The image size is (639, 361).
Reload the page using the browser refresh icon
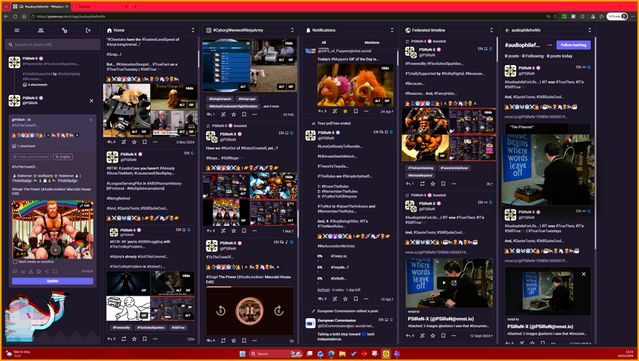coord(15,16)
